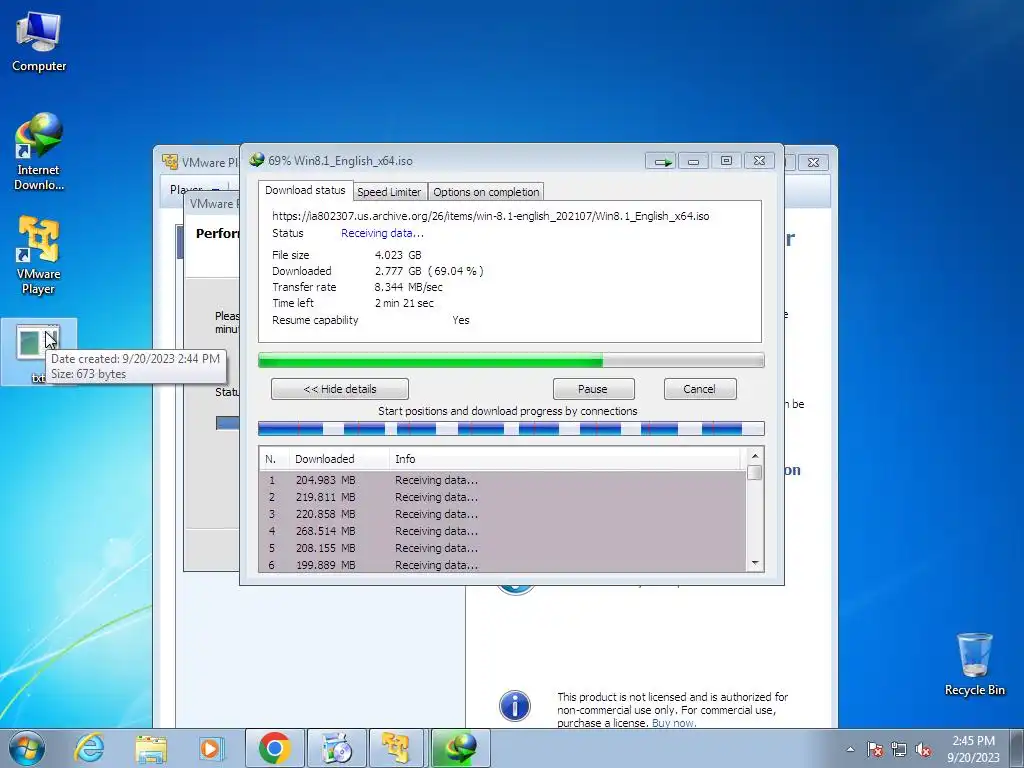This screenshot has width=1024, height=768.
Task: Click the green arrow title bar button
Action: tap(660, 161)
